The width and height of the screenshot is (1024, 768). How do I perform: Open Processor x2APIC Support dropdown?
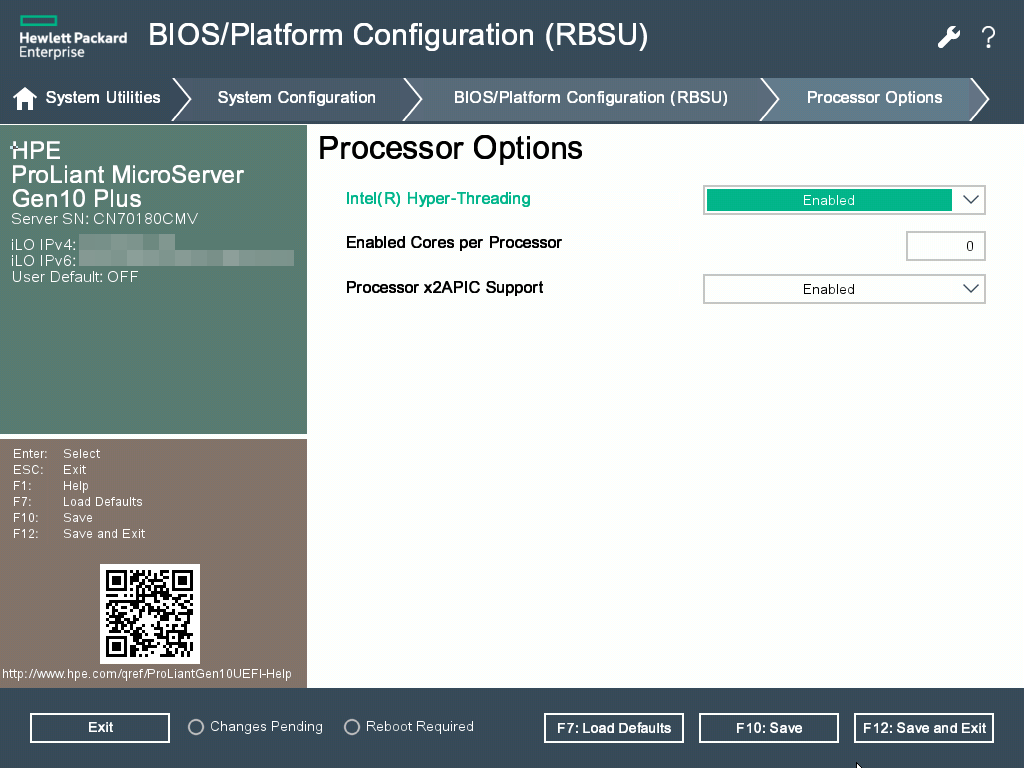844,289
